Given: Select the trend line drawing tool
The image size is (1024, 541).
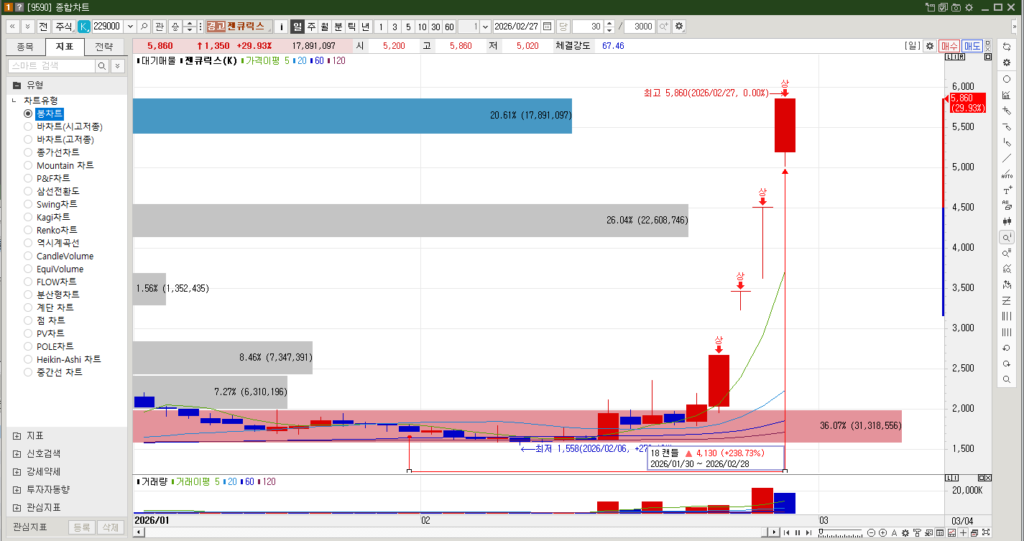Looking at the screenshot, I should pyautogui.click(x=1006, y=158).
